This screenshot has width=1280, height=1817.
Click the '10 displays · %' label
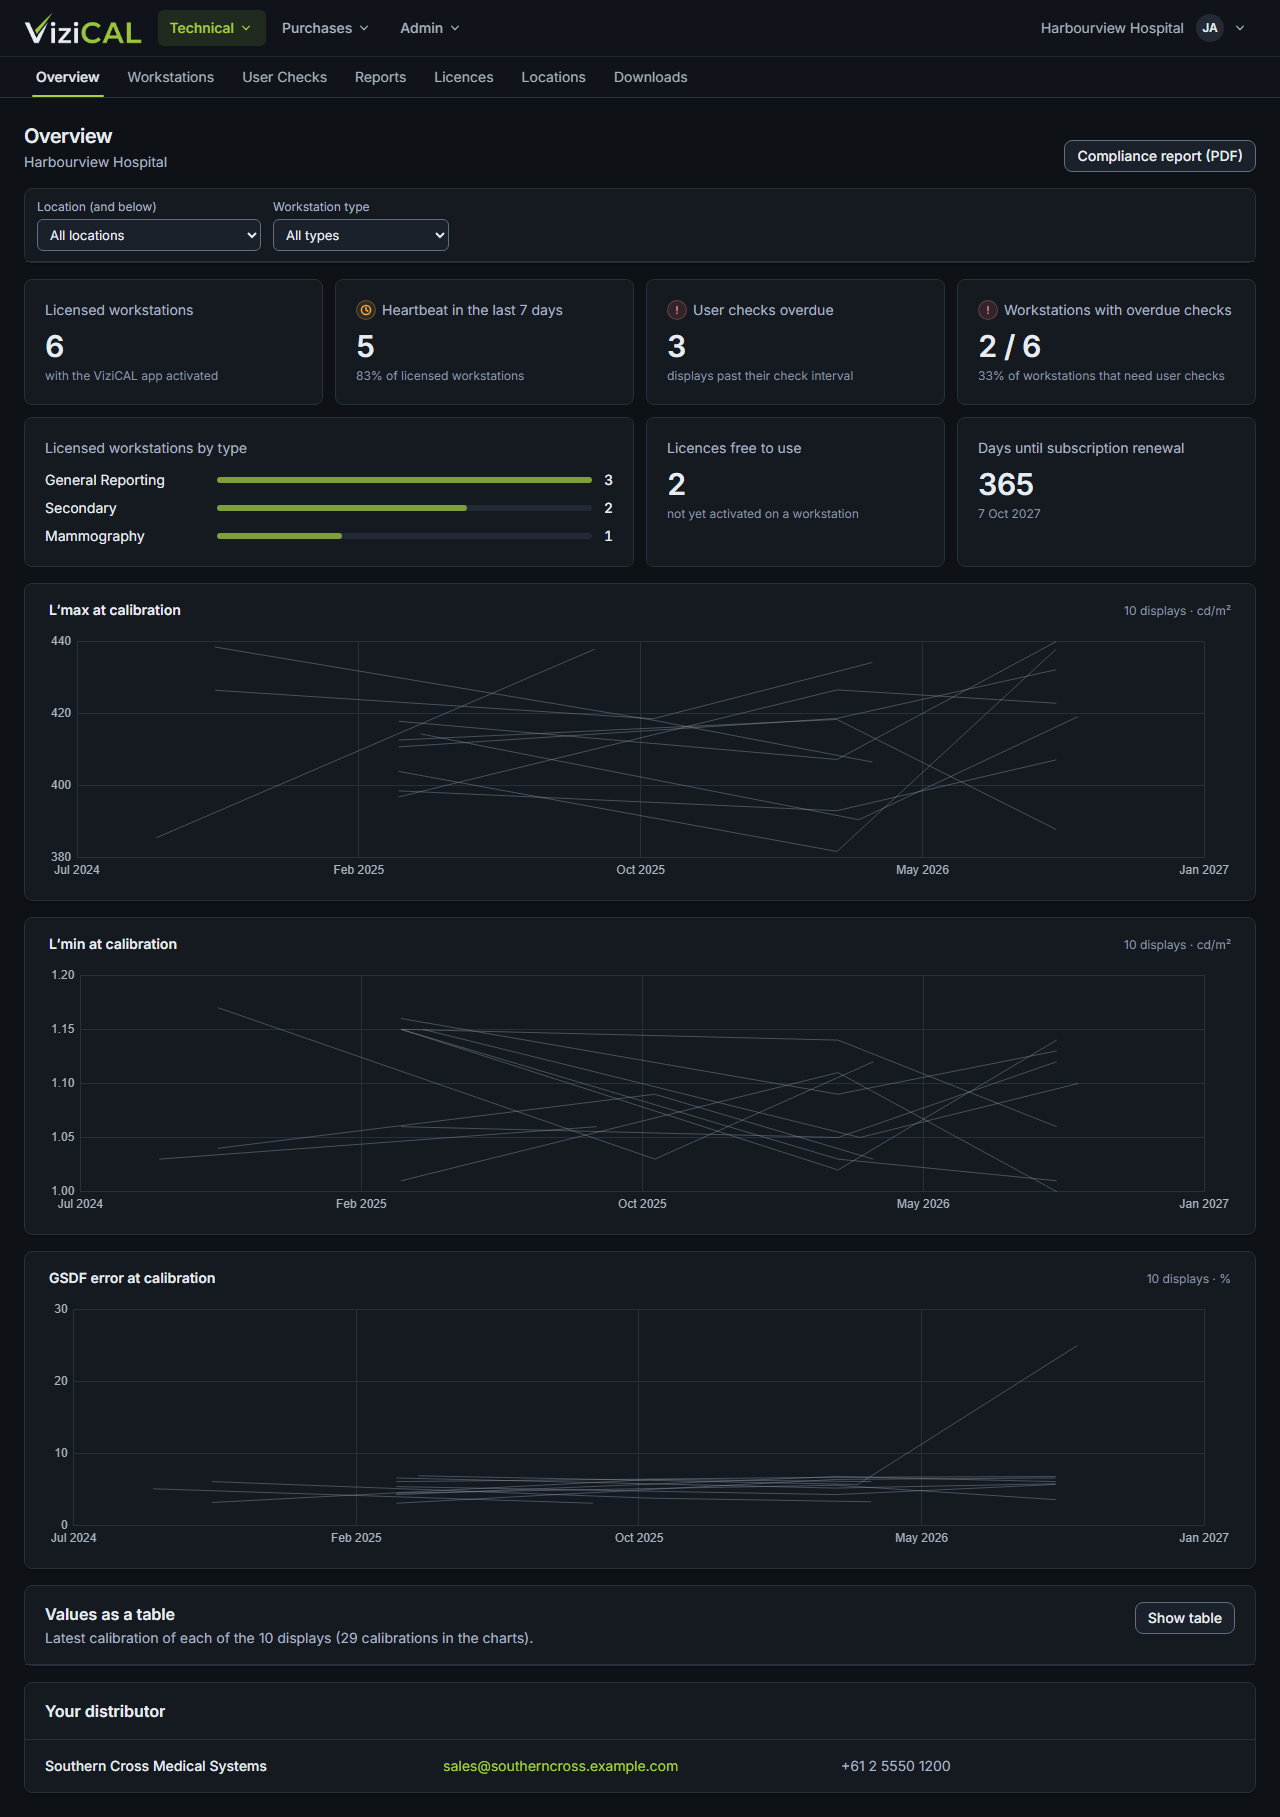1188,1279
